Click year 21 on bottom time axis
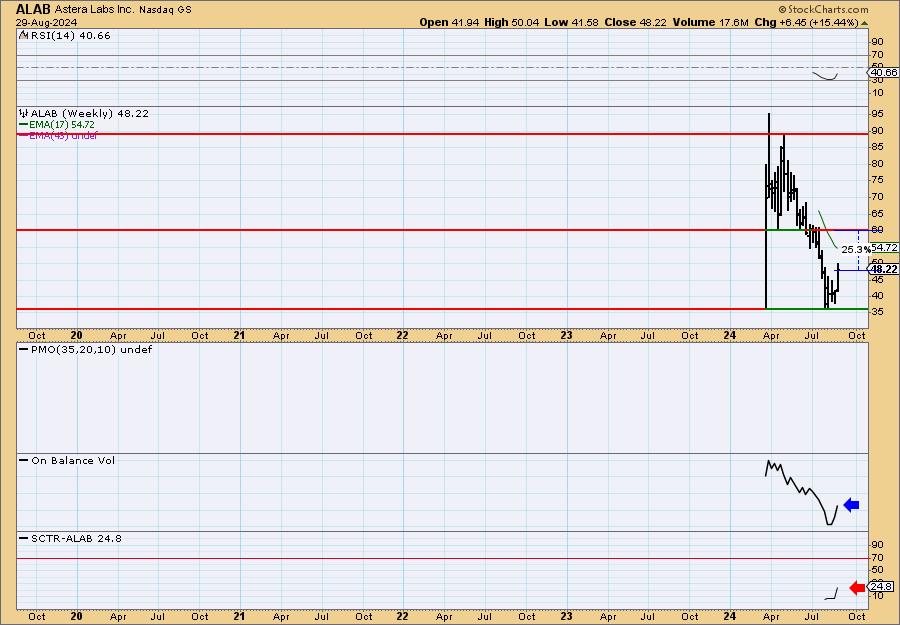Screen dimensions: 900x625 tap(239, 616)
